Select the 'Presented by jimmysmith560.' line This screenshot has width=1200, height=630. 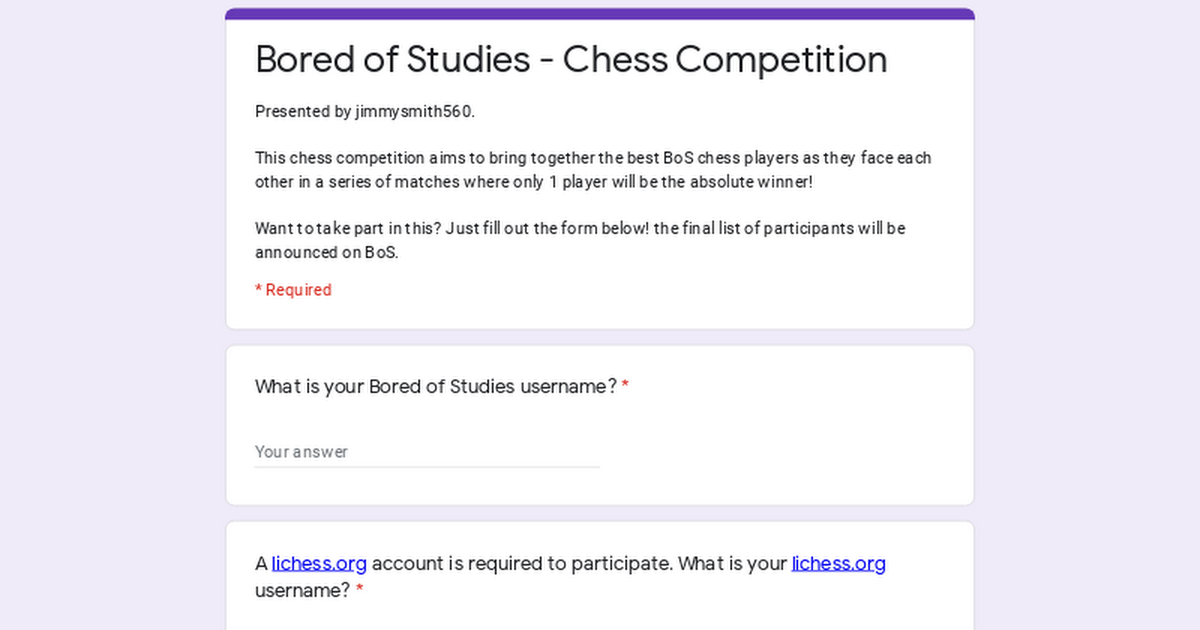[365, 112]
